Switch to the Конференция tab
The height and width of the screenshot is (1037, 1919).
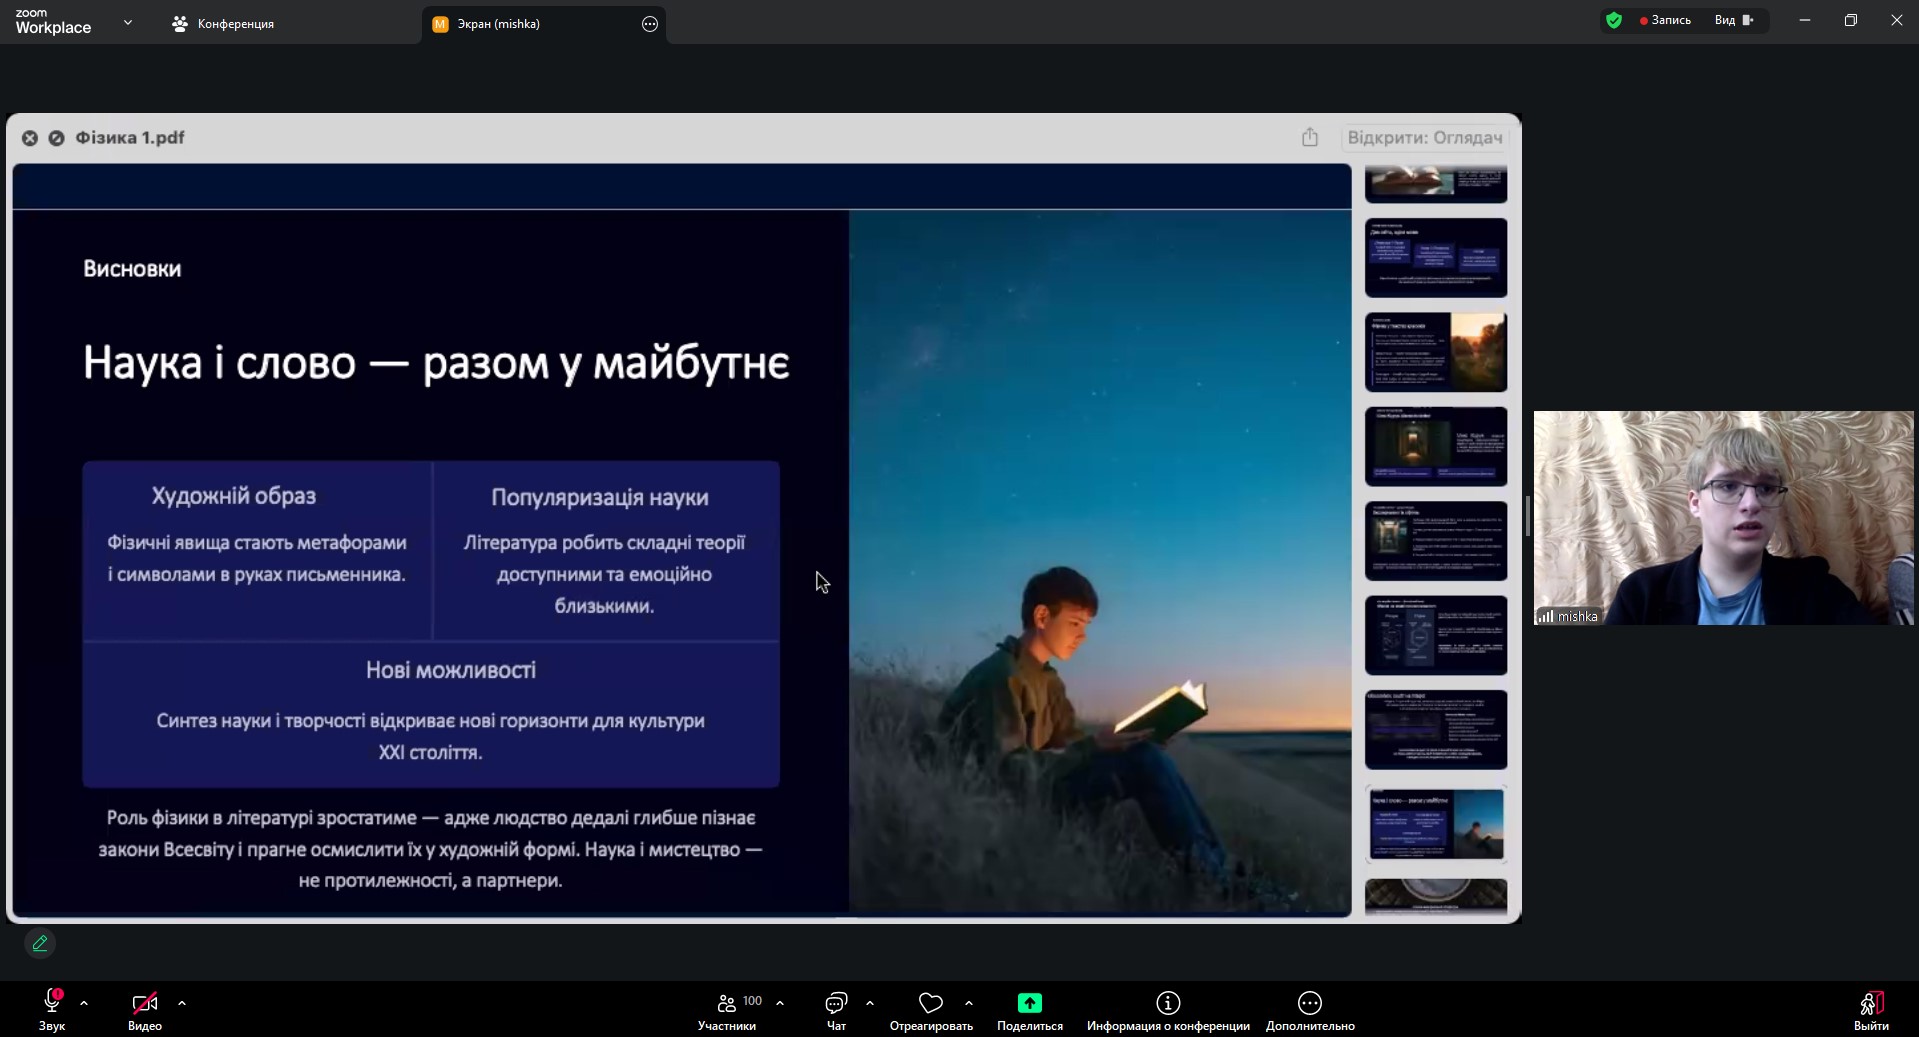point(224,24)
